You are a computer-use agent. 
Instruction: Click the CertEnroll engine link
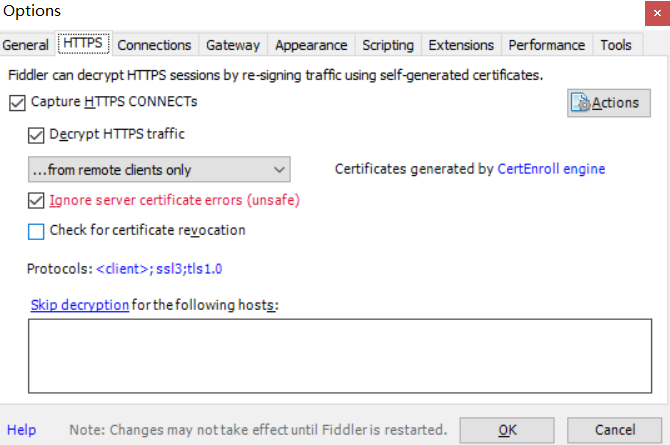(551, 169)
